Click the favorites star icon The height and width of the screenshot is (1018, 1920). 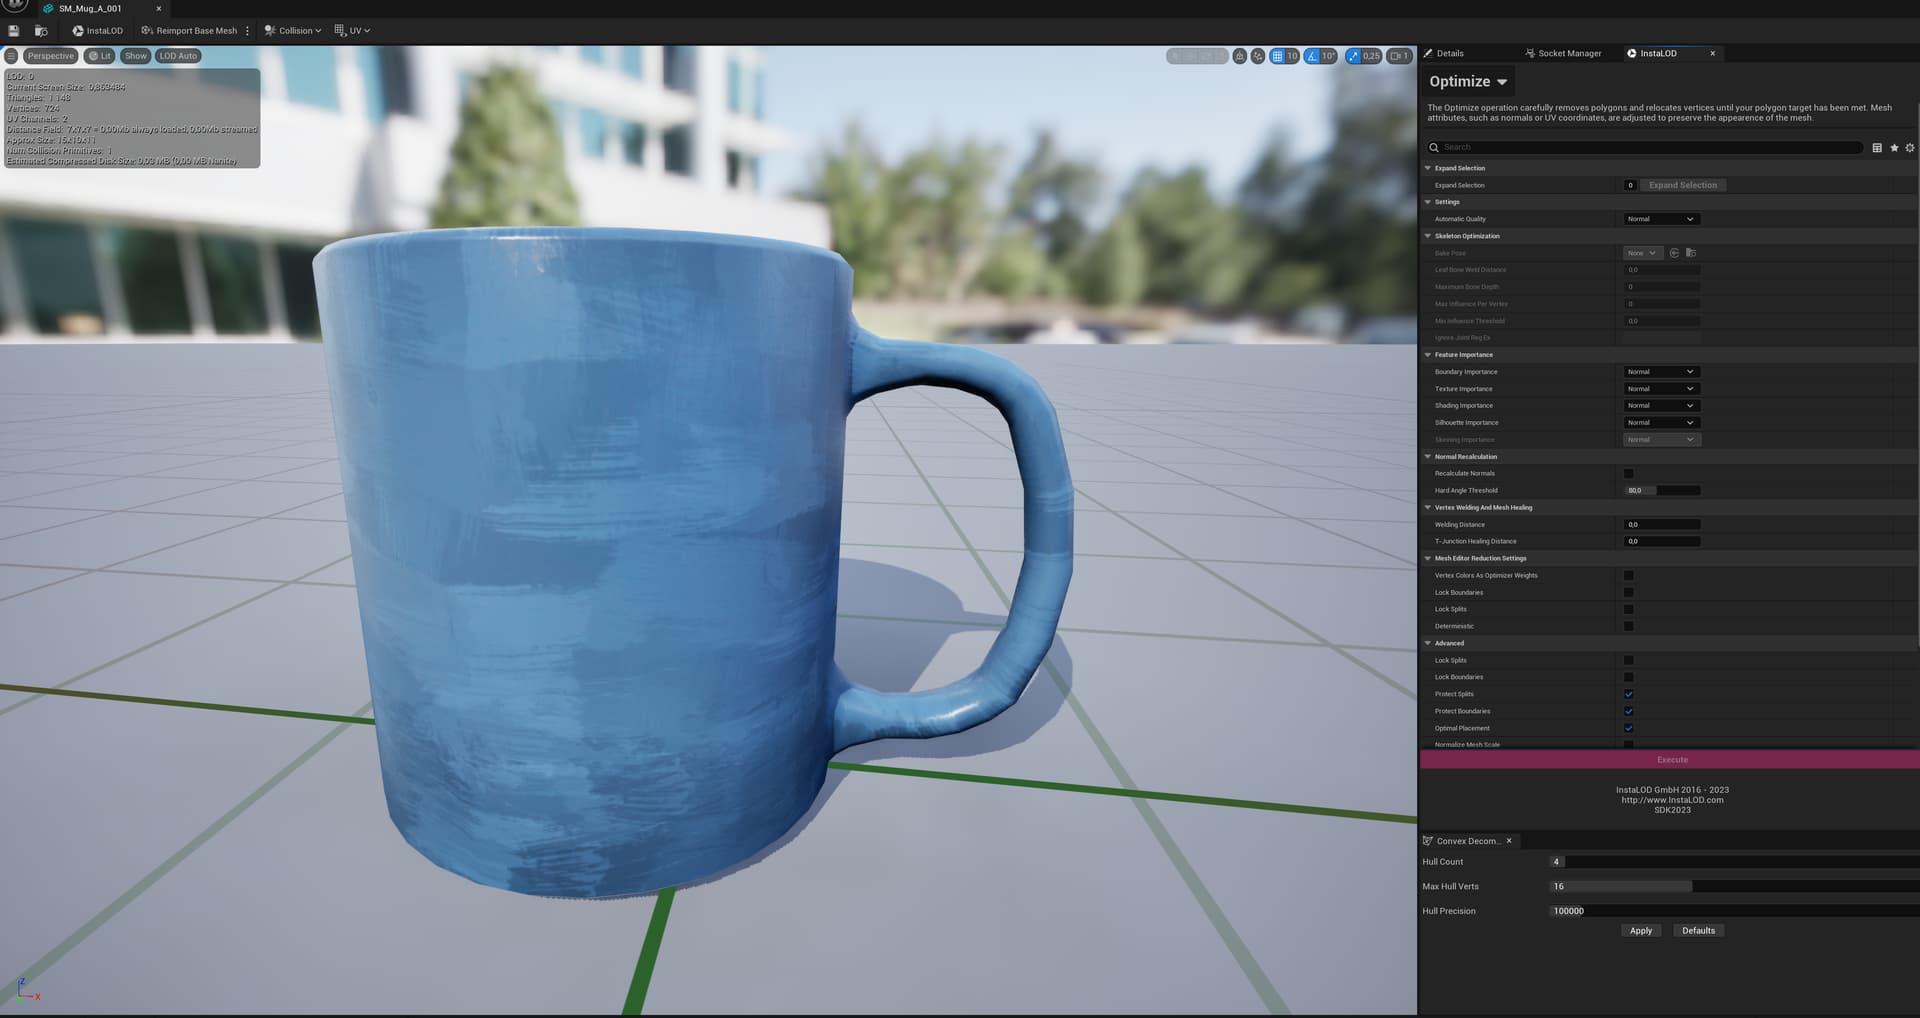[x=1893, y=148]
